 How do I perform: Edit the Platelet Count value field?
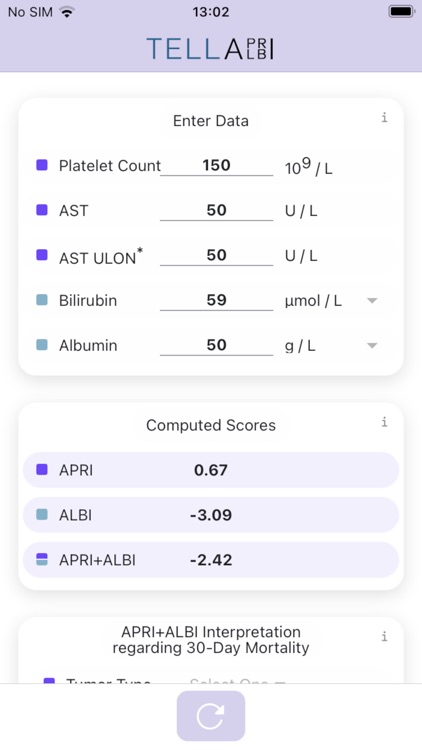coord(216,165)
